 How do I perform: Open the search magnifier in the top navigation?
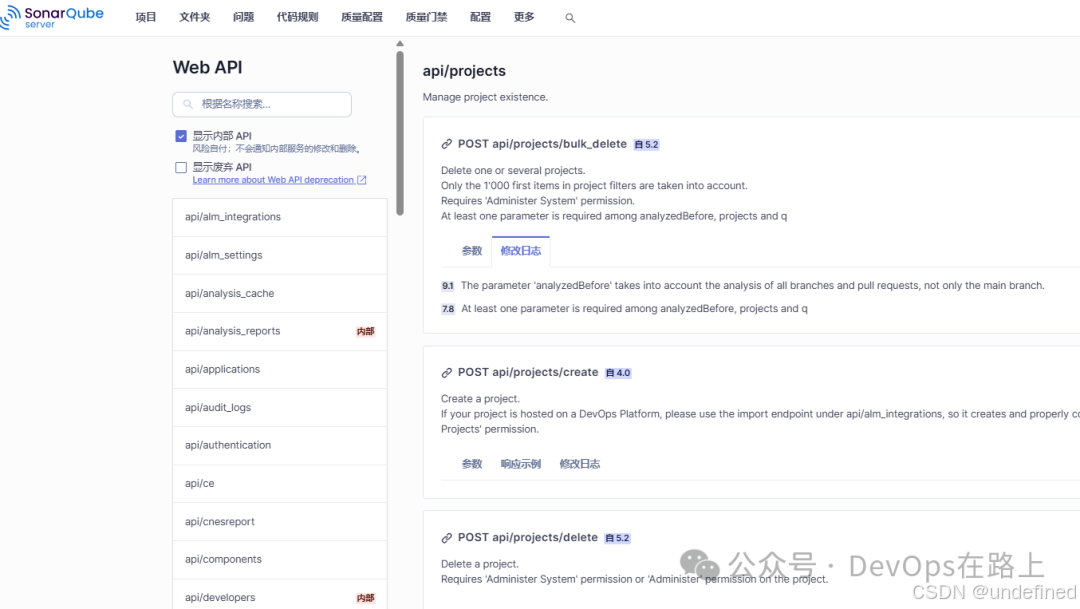[570, 18]
